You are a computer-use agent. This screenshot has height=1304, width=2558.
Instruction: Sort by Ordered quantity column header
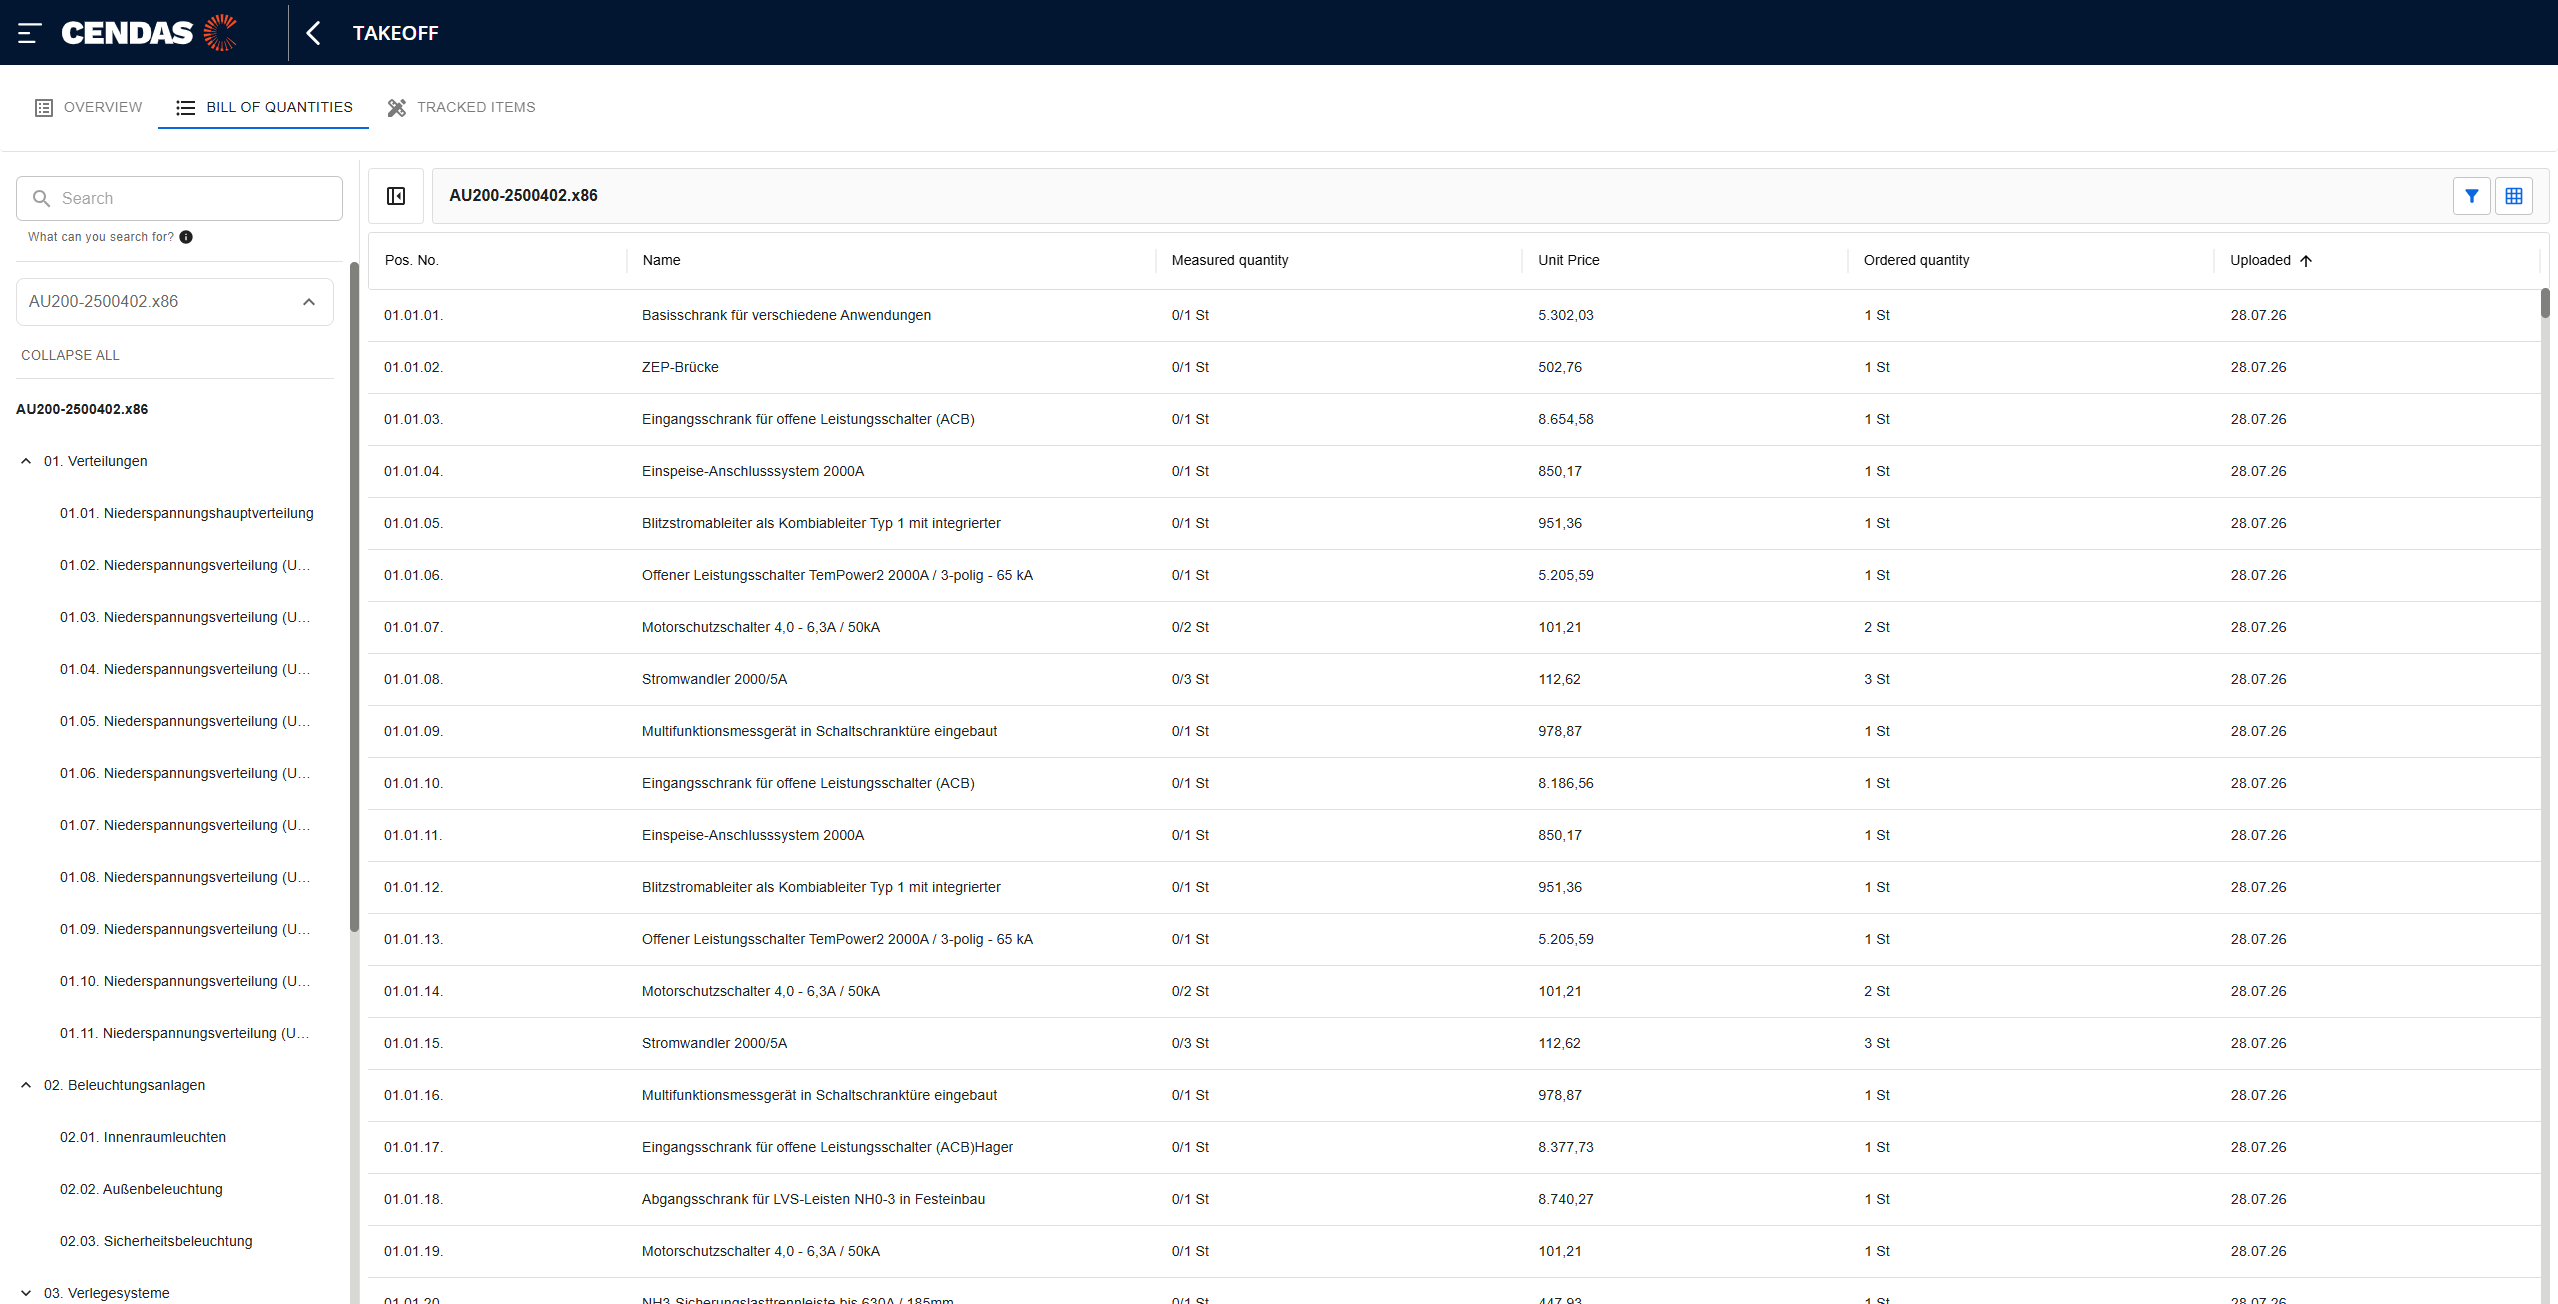point(1916,260)
